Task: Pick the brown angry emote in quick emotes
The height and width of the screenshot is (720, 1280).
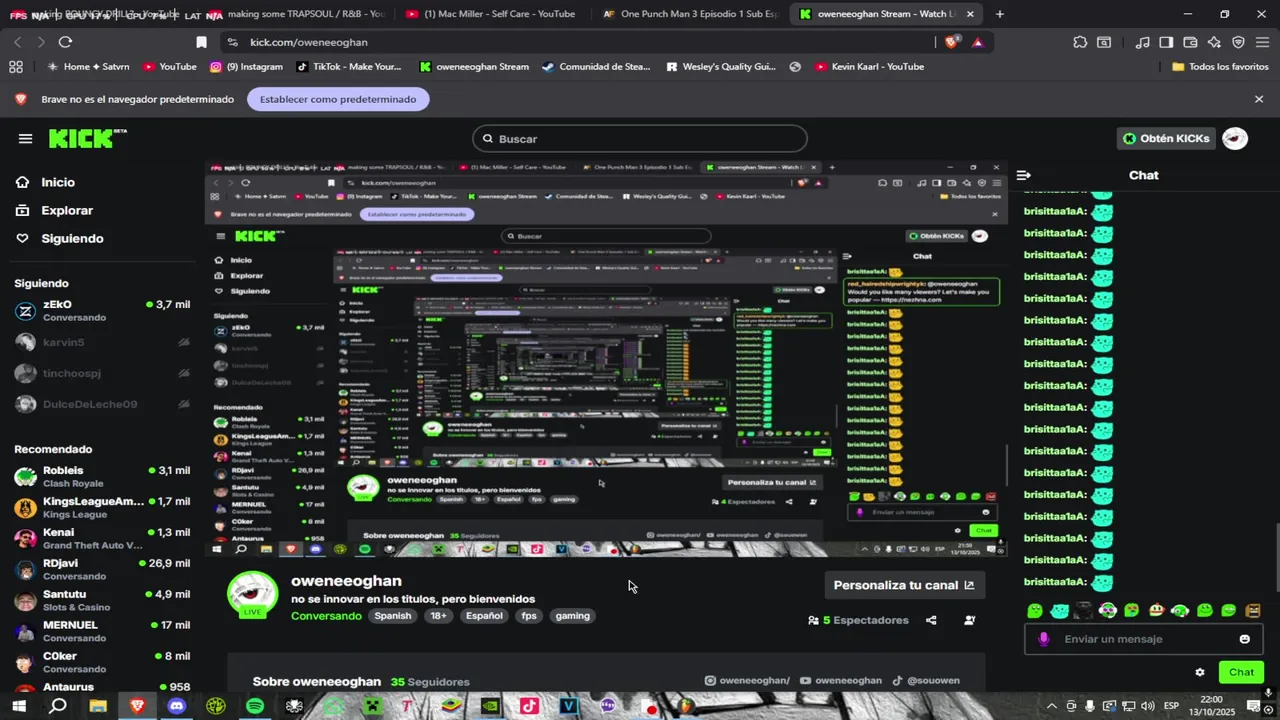Action: point(1253,610)
